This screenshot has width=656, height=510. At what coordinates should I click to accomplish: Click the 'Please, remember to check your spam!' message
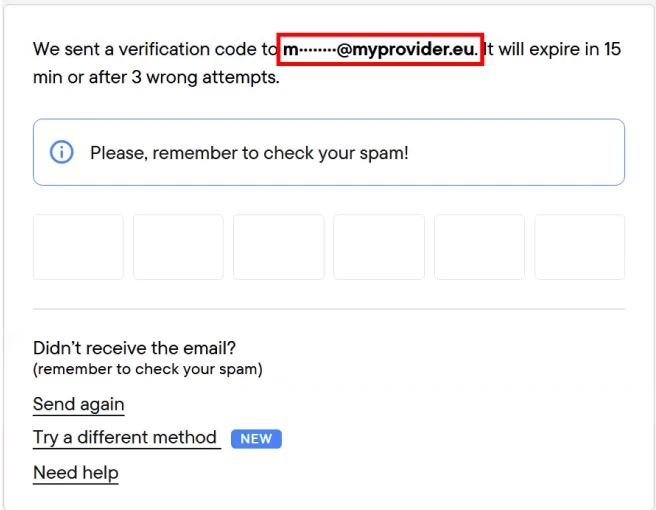pos(249,153)
